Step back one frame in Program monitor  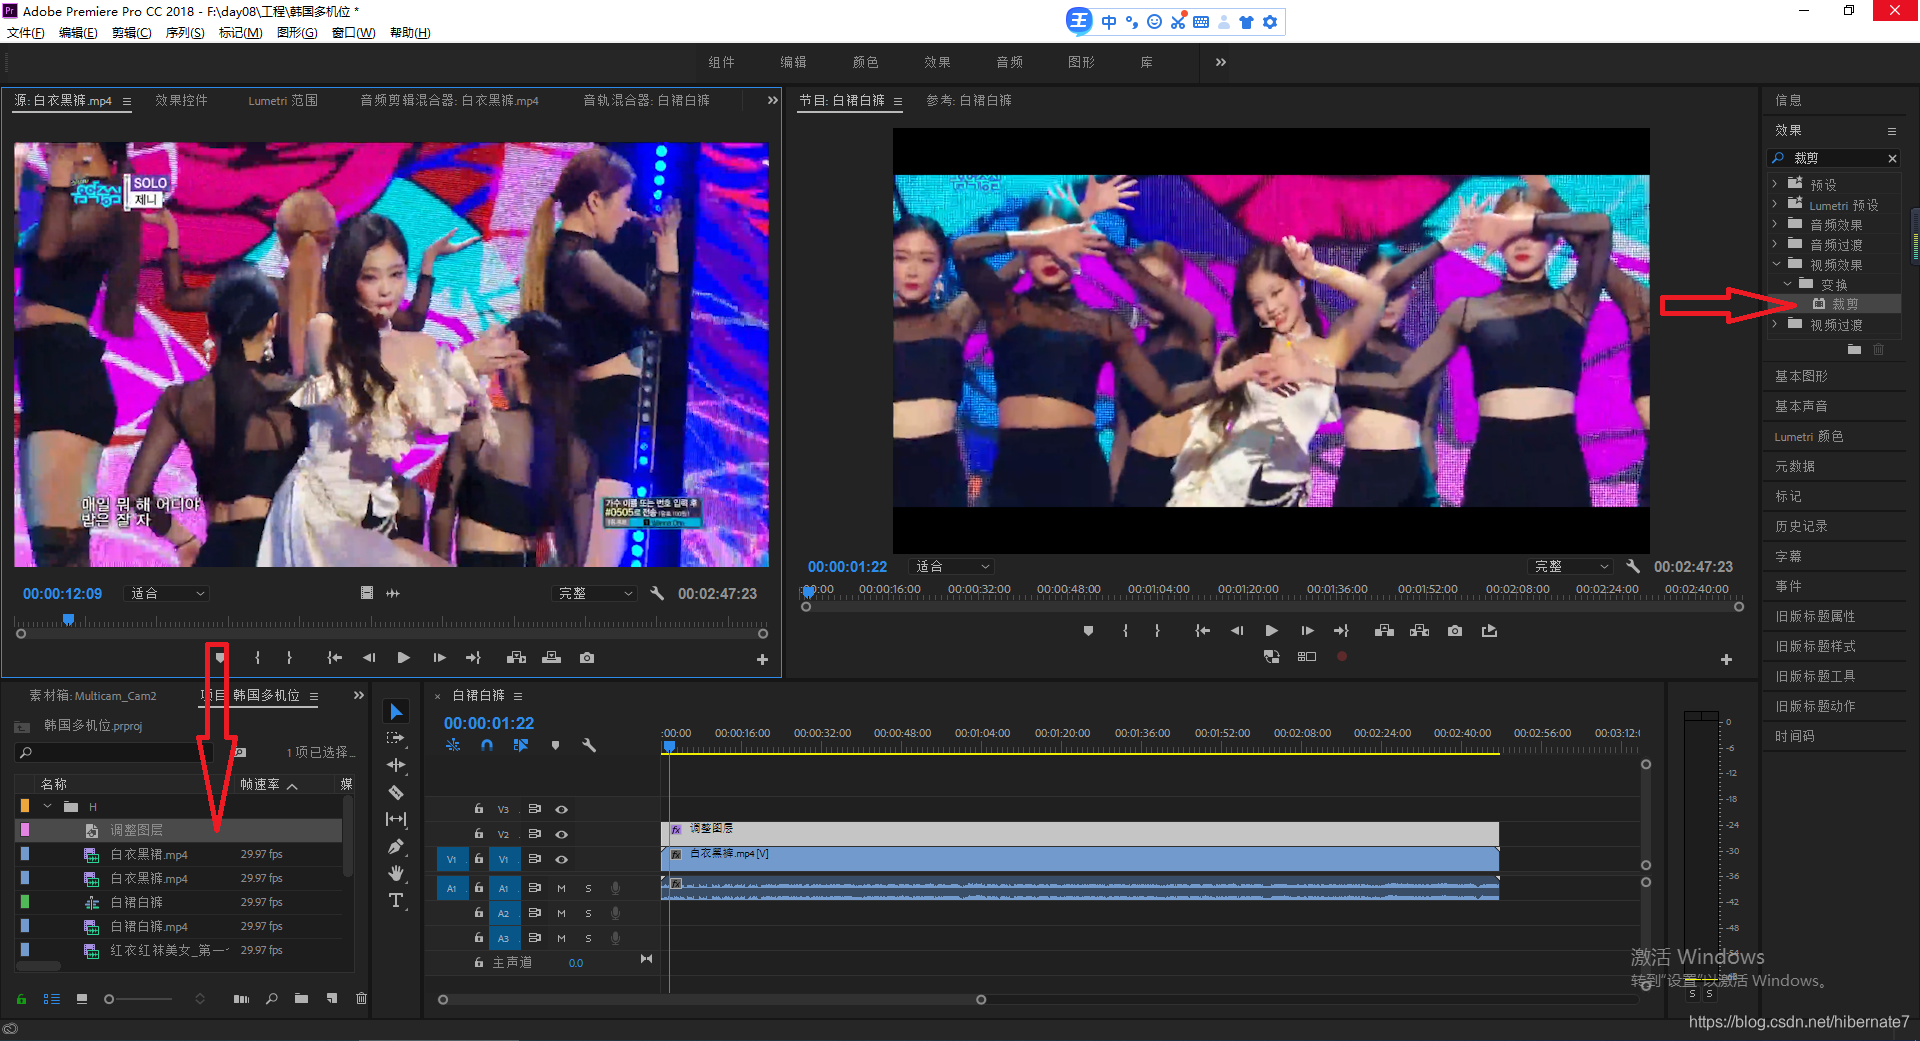coord(1237,631)
